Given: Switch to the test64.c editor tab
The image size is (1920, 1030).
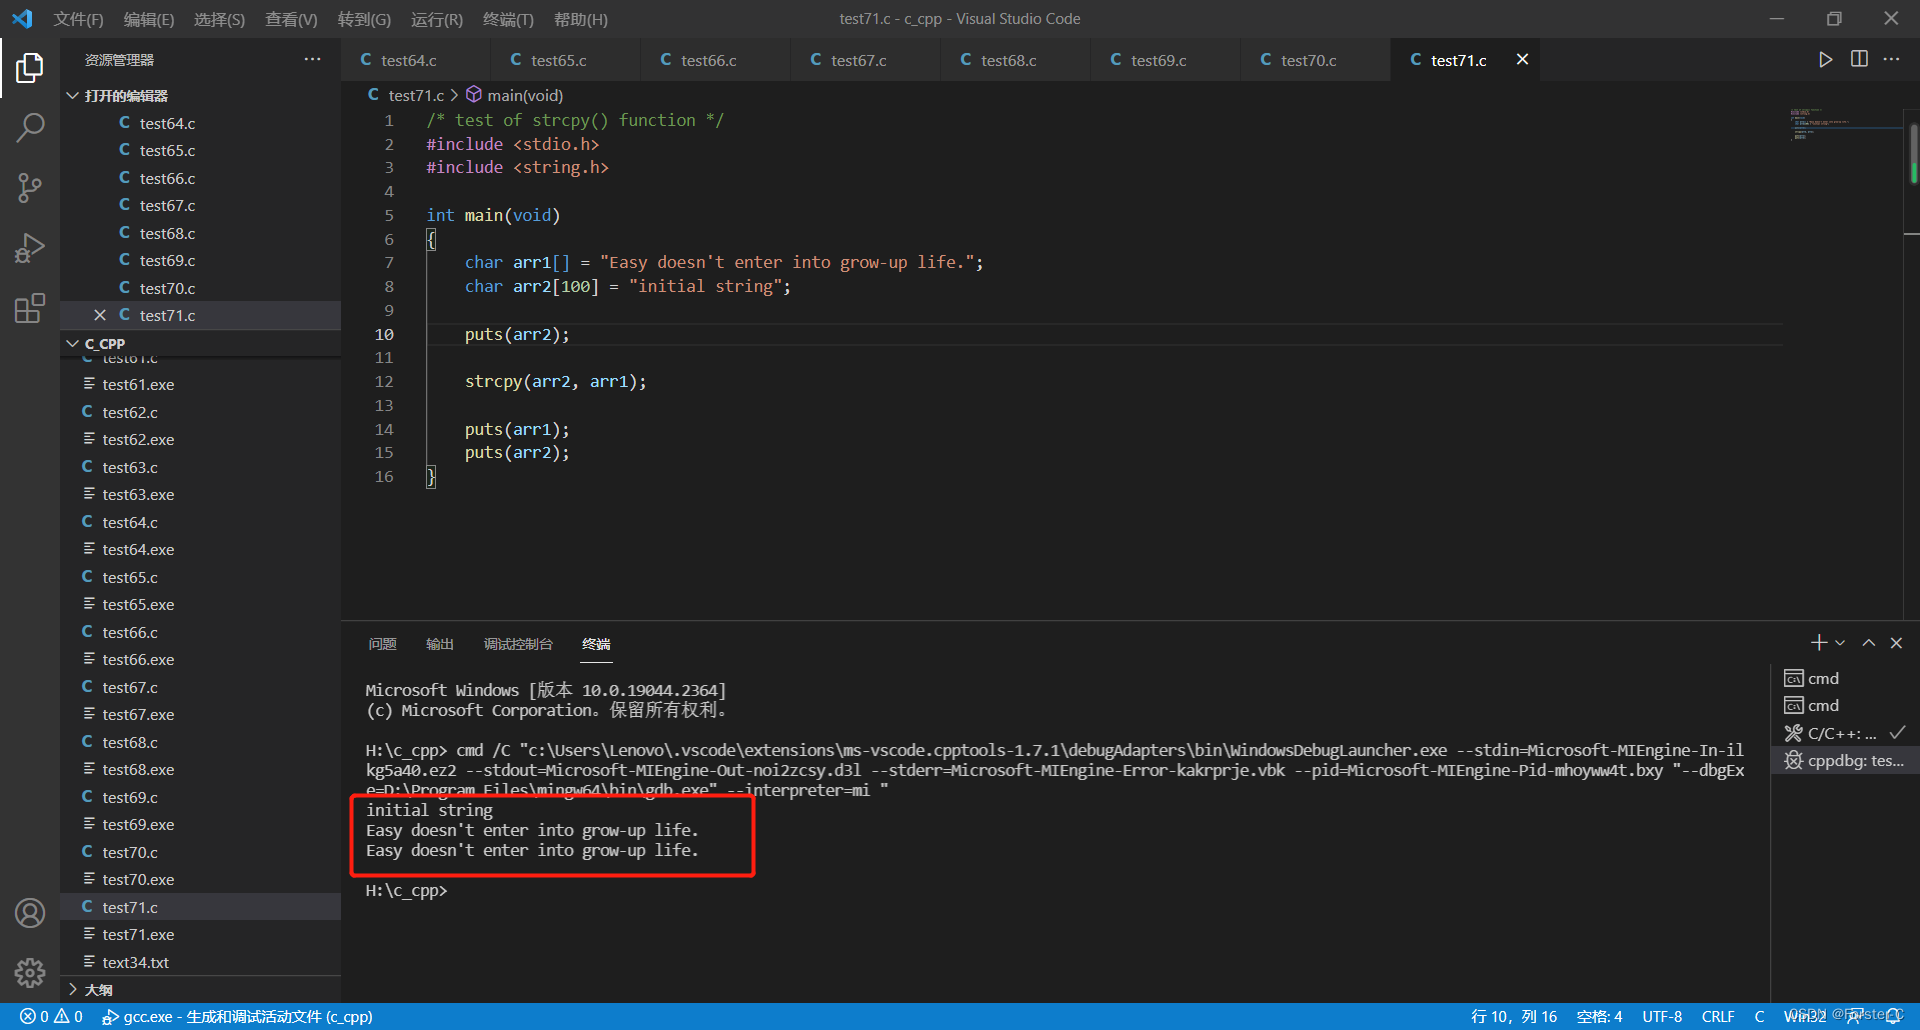Looking at the screenshot, I should pyautogui.click(x=415, y=60).
